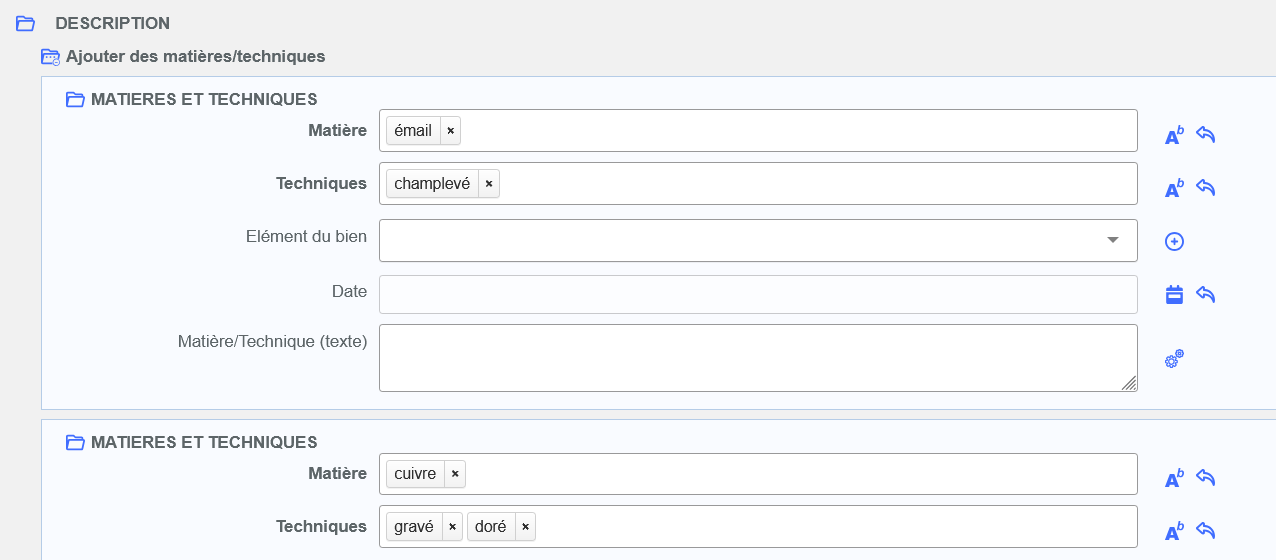Remove the émail tag
This screenshot has width=1276, height=560.
tap(450, 131)
